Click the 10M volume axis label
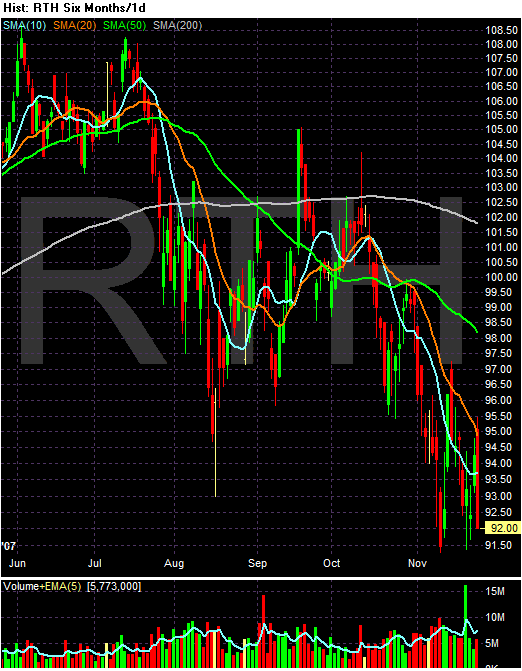This screenshot has height=671, width=522. [495, 618]
